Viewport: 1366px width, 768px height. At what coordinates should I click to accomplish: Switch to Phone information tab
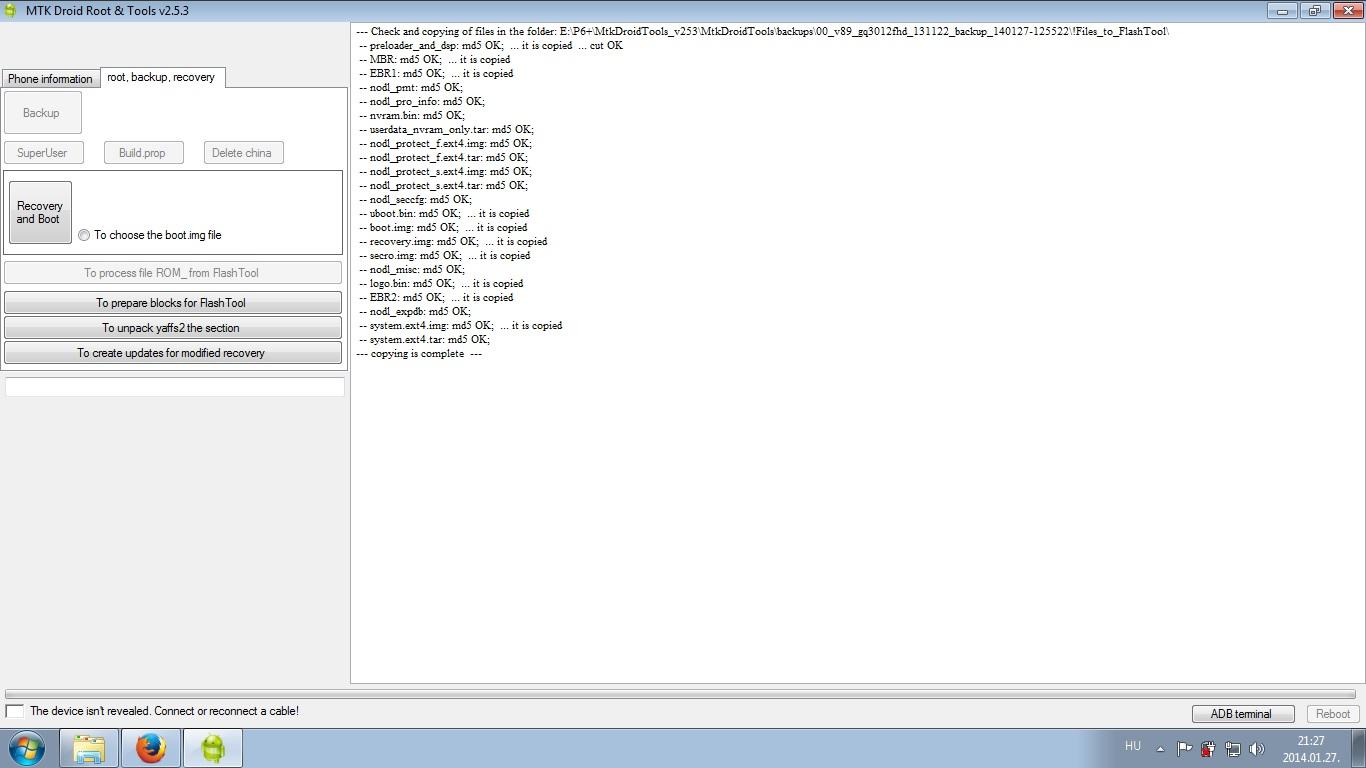click(50, 79)
